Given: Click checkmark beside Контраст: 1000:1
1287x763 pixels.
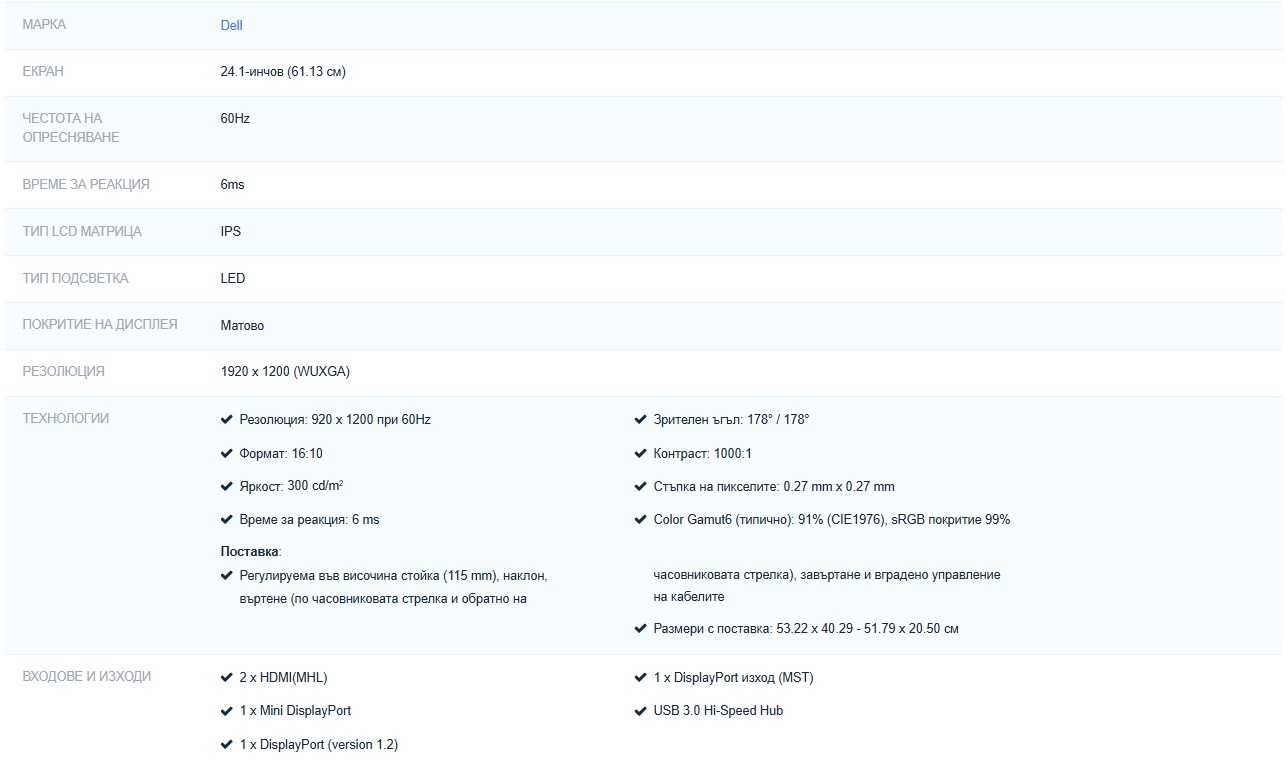Looking at the screenshot, I should [641, 454].
